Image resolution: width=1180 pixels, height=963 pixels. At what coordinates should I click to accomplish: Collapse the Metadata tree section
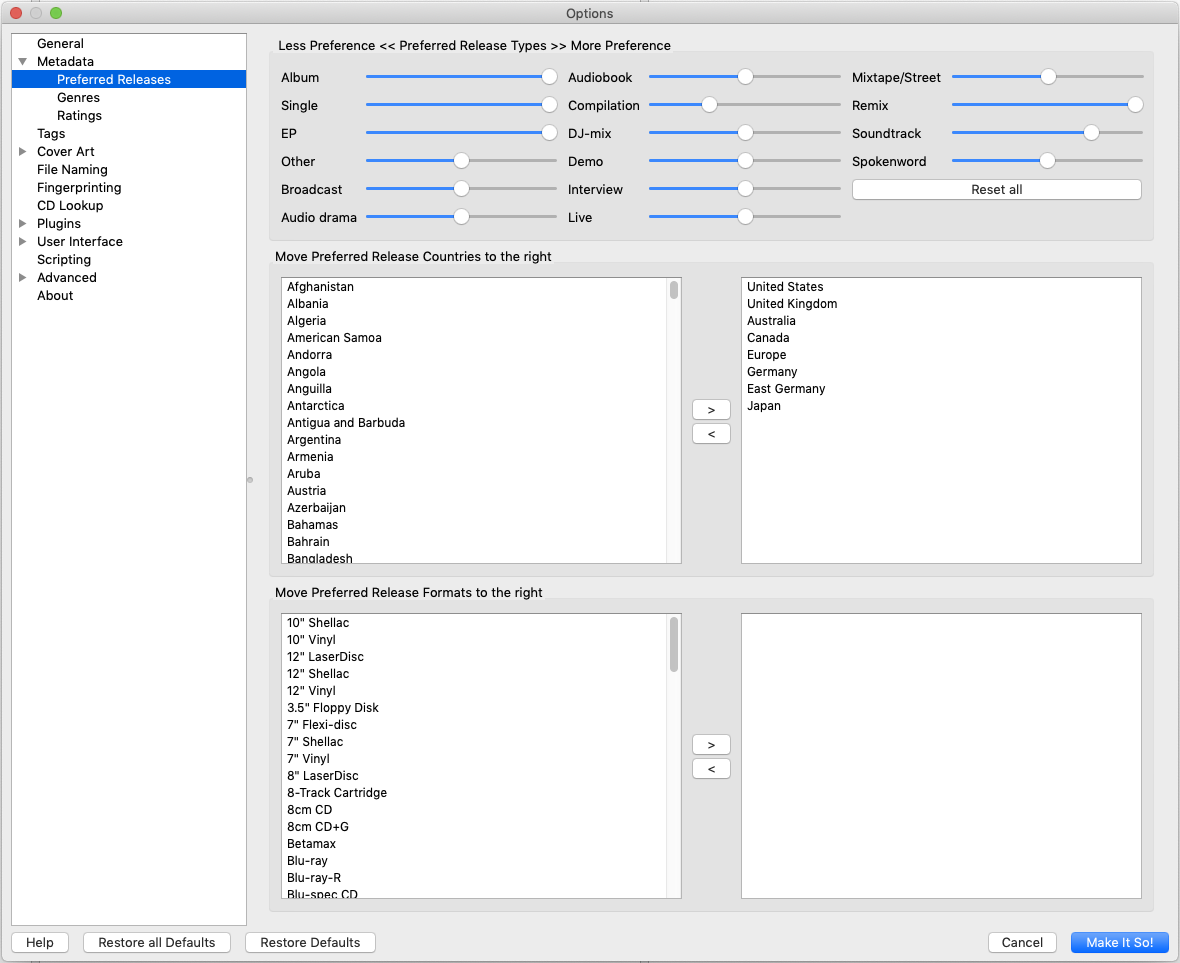(23, 62)
